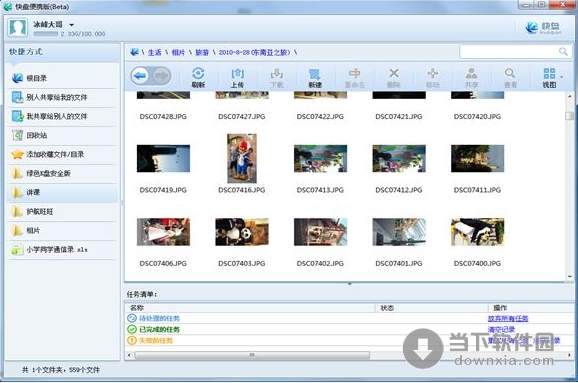The image size is (578, 383).
Task: Click the file name DSC07421.JPG
Action: 399,116
